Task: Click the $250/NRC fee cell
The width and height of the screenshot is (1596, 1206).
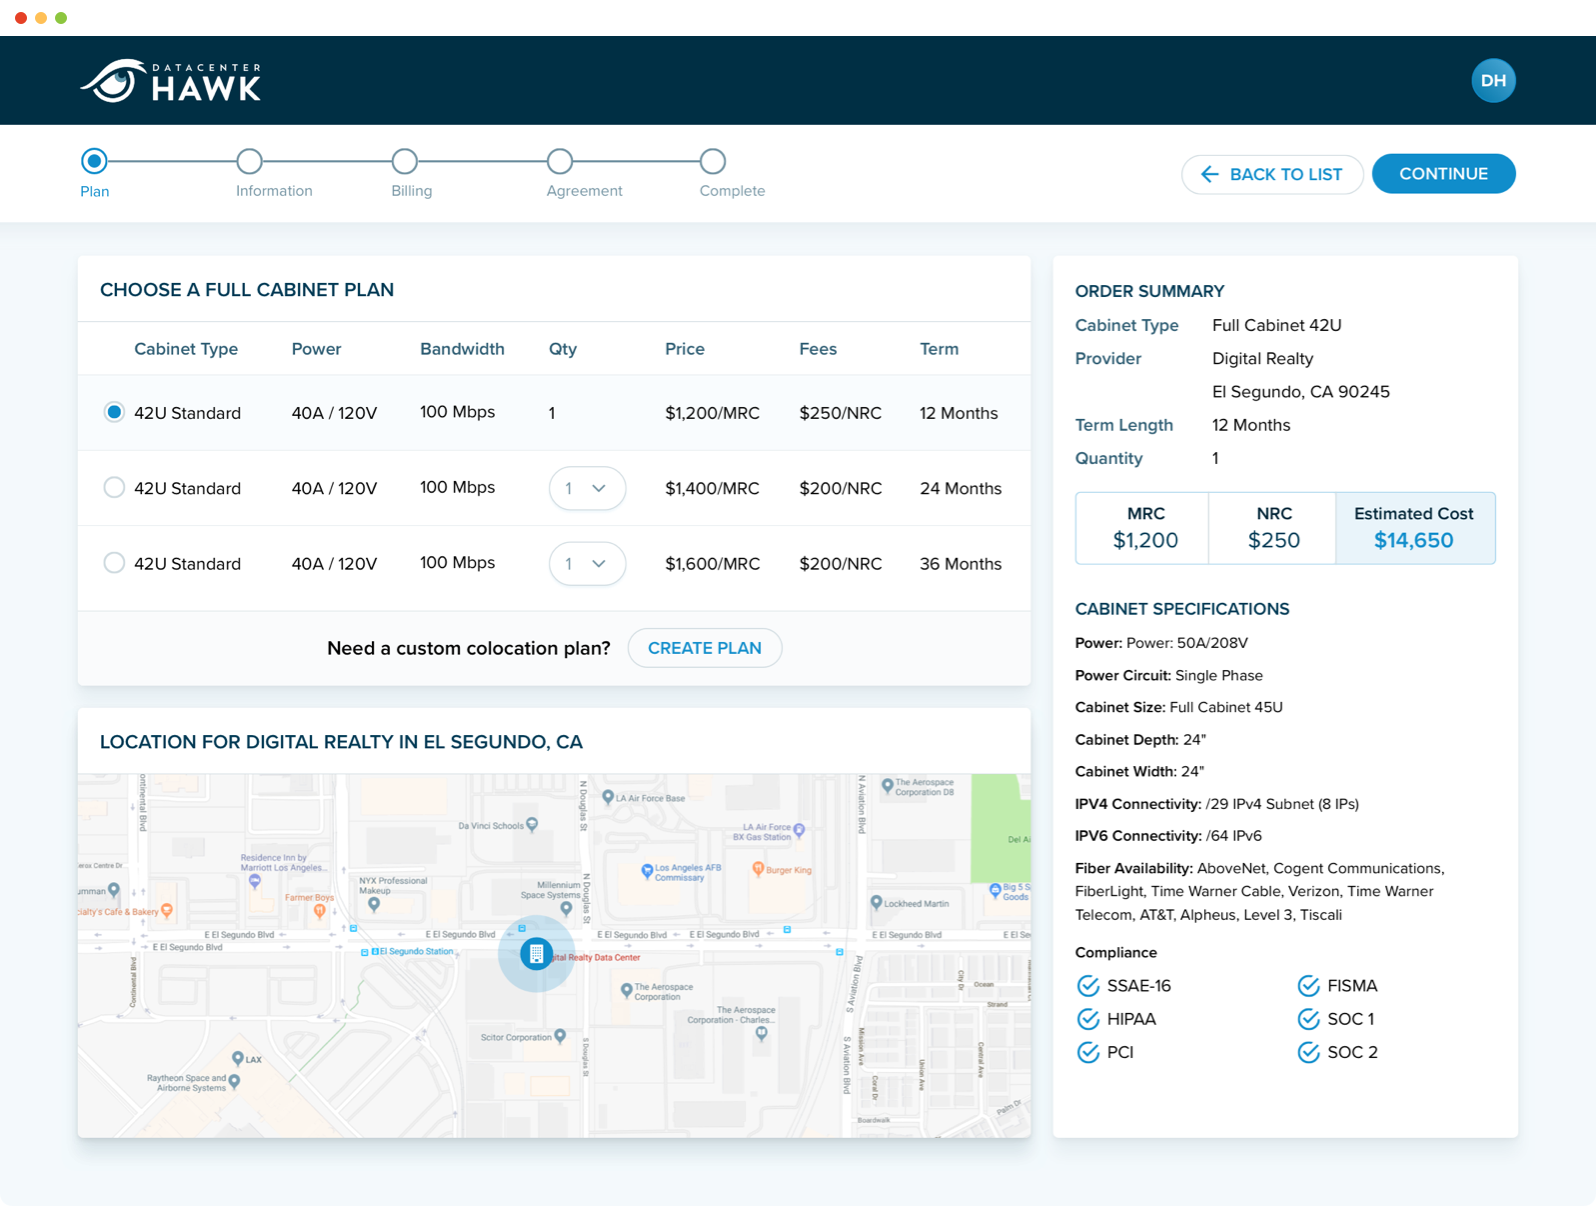Action: click(x=840, y=413)
